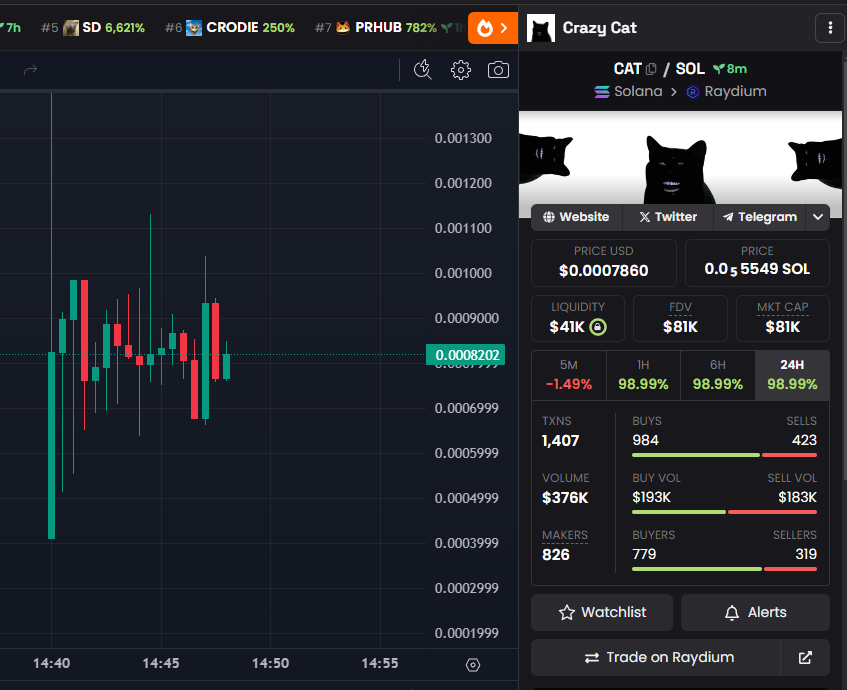Click the MKT CAP $81K box
Image resolution: width=847 pixels, height=690 pixels.
tap(782, 318)
